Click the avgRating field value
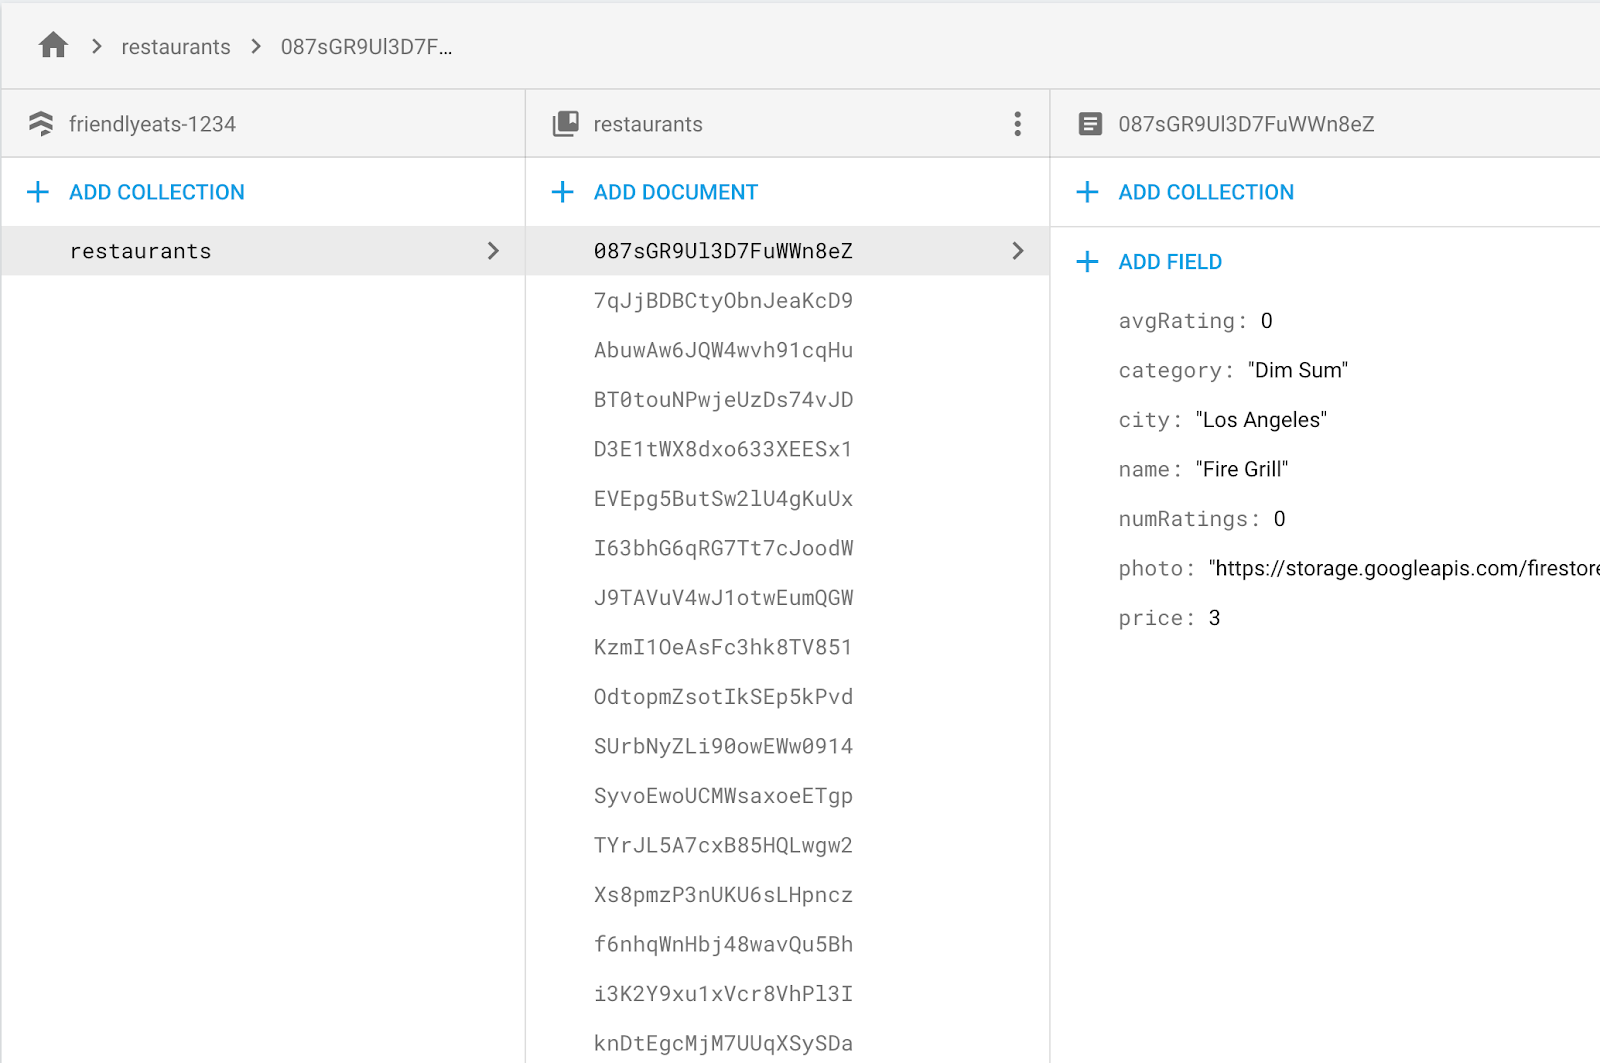This screenshot has width=1600, height=1063. [1266, 320]
